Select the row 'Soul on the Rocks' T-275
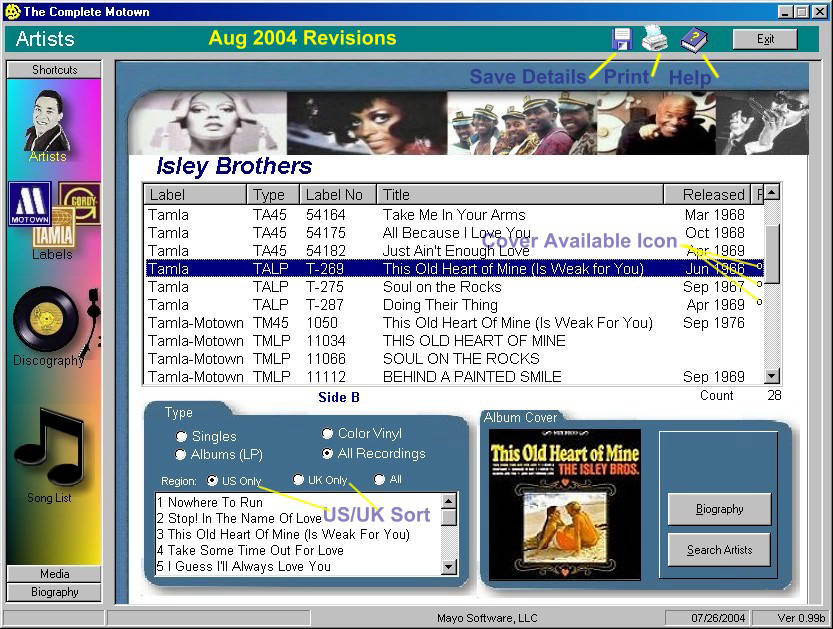Image resolution: width=833 pixels, height=629 pixels. pyautogui.click(x=454, y=287)
